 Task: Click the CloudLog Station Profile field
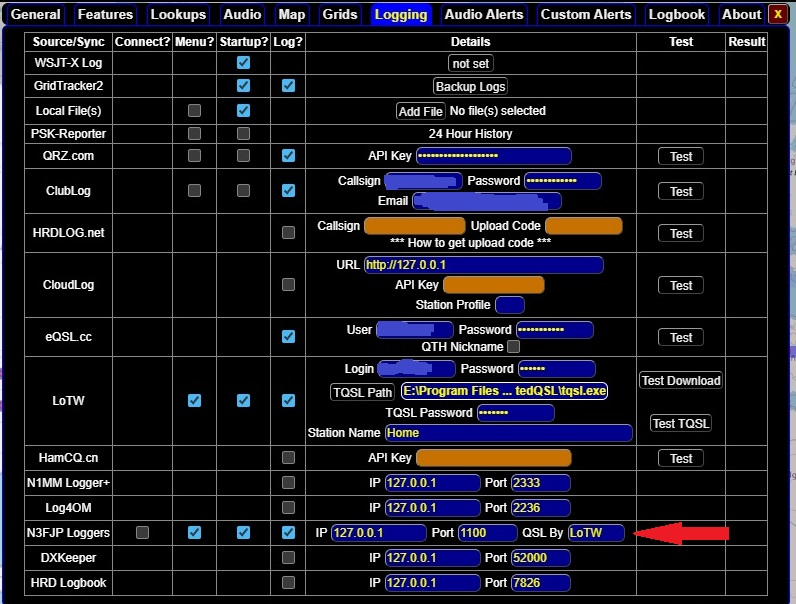pyautogui.click(x=510, y=305)
